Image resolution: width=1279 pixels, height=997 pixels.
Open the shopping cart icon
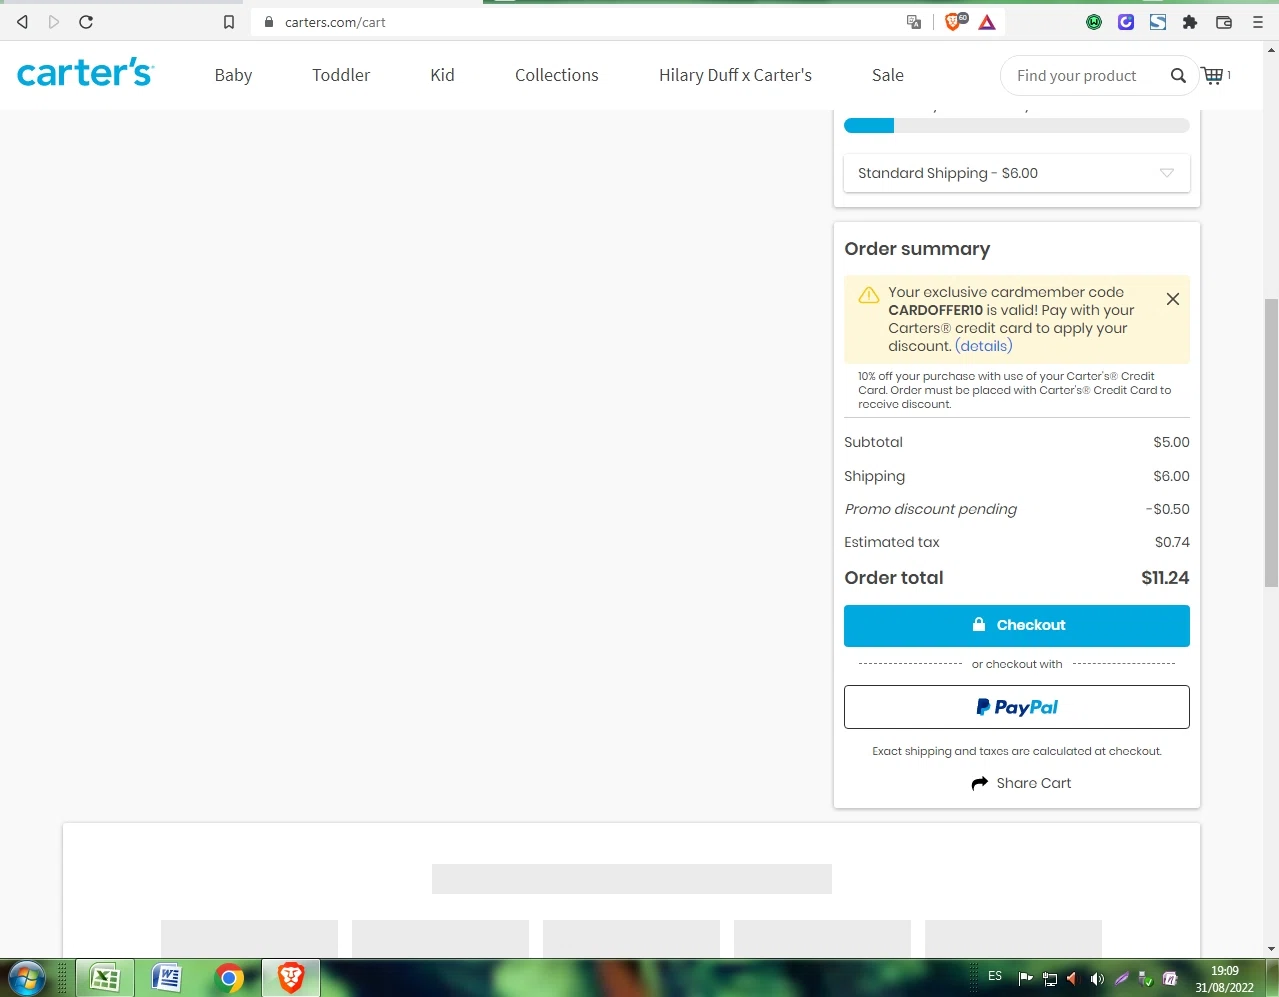[1213, 75]
